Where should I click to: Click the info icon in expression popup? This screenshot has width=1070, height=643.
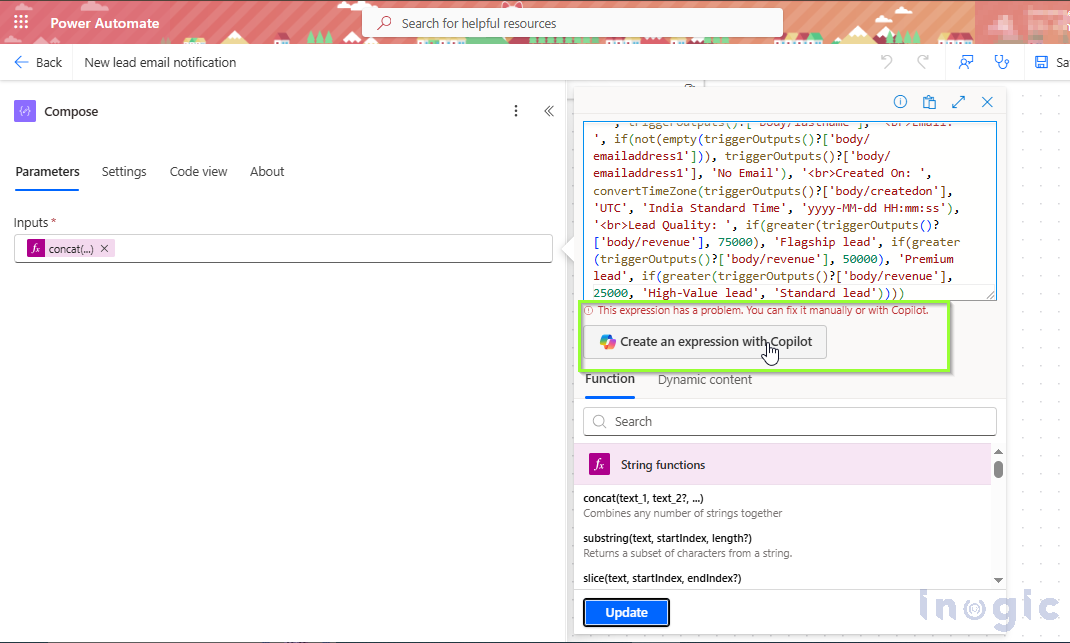tap(900, 102)
